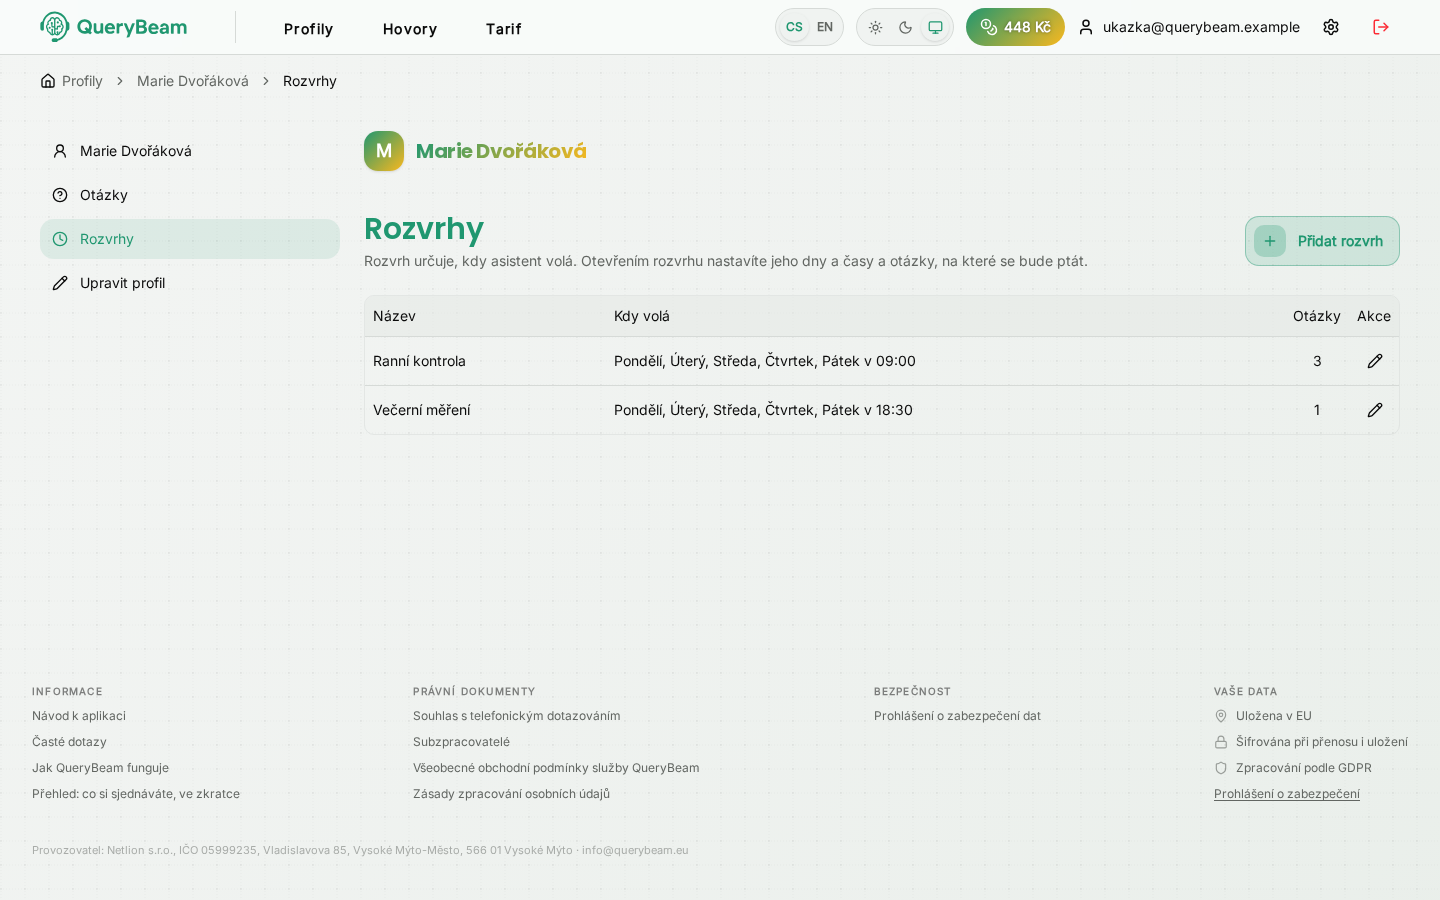Click the Název column header
The width and height of the screenshot is (1440, 900).
coord(394,316)
